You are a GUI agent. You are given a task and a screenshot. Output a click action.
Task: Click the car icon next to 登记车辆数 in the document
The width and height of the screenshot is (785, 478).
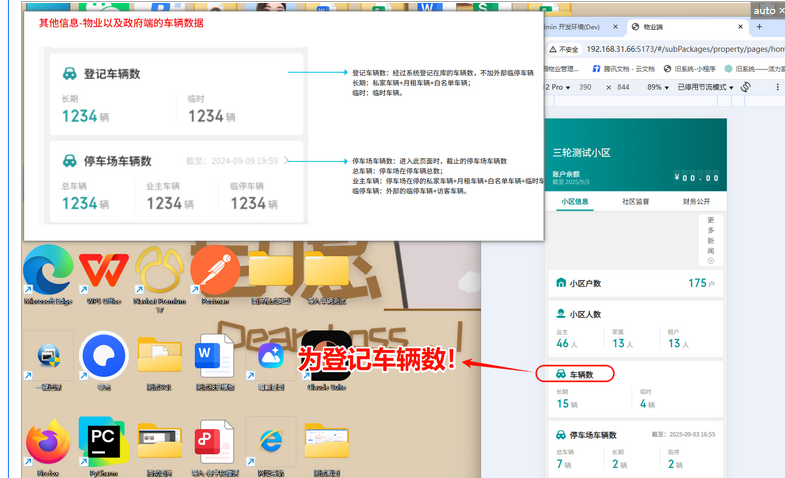click(x=70, y=74)
